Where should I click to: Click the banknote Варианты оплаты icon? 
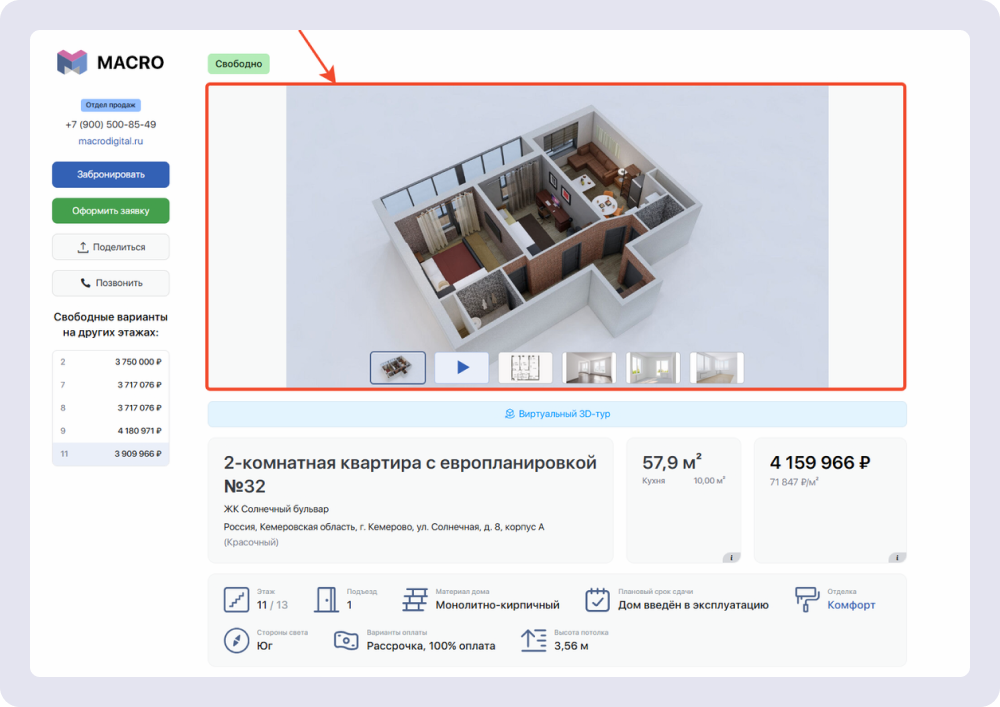coord(345,640)
